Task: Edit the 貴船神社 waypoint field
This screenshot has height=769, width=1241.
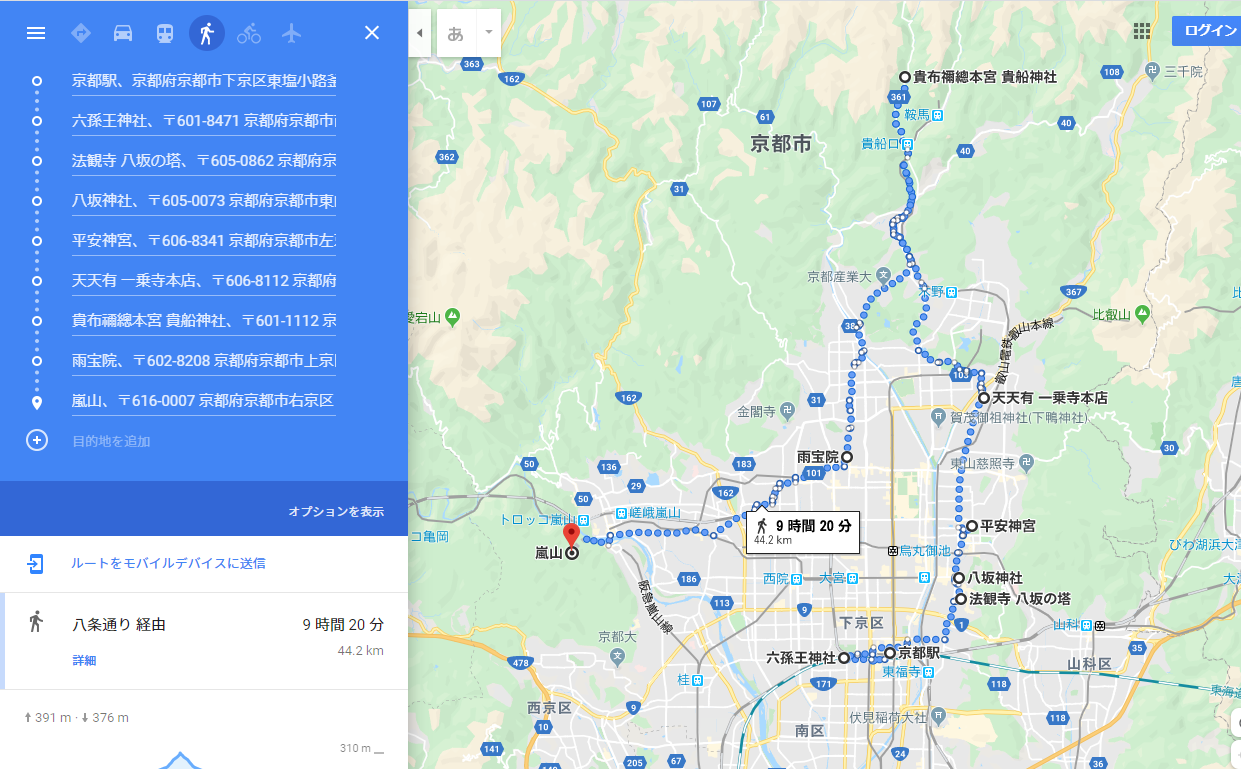Action: coord(204,320)
